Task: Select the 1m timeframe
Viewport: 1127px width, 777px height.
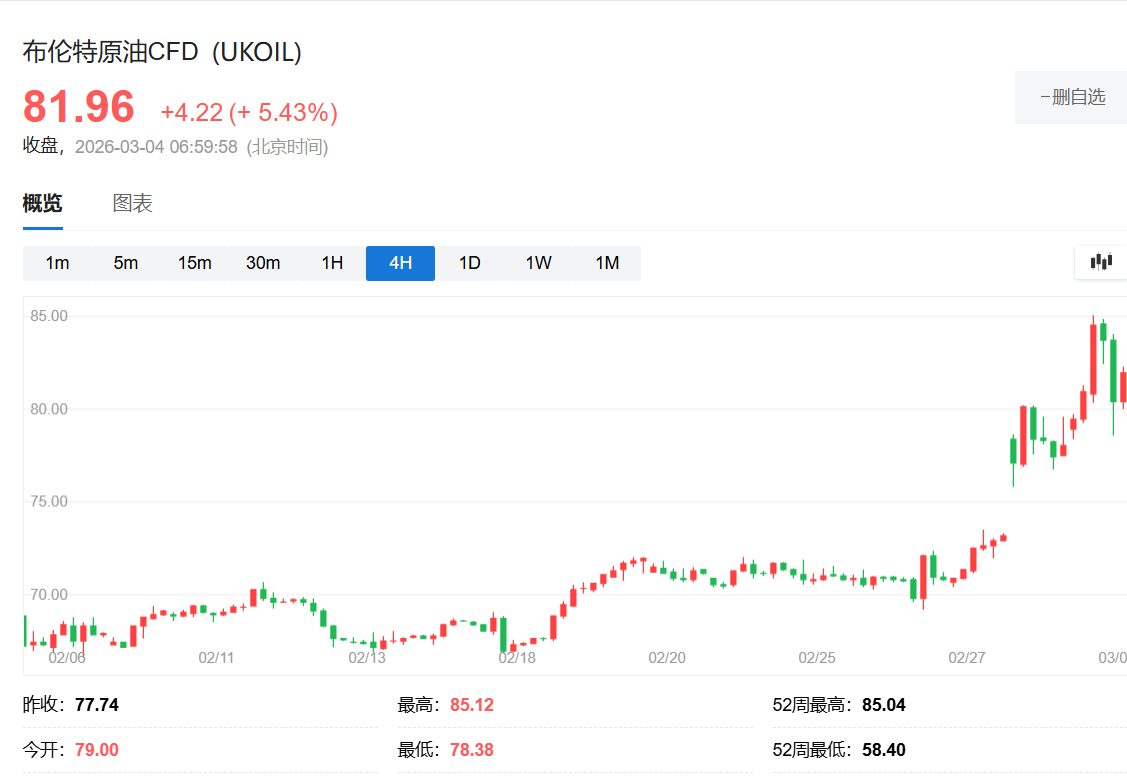Action: coord(57,263)
